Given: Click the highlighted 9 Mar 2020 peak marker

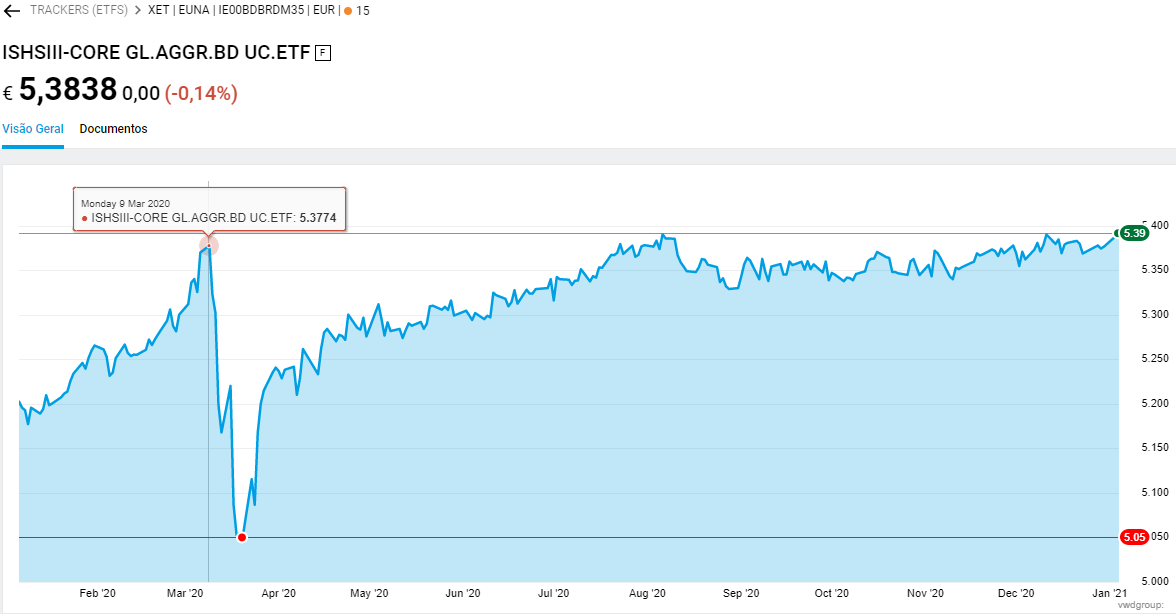Looking at the screenshot, I should tap(208, 245).
